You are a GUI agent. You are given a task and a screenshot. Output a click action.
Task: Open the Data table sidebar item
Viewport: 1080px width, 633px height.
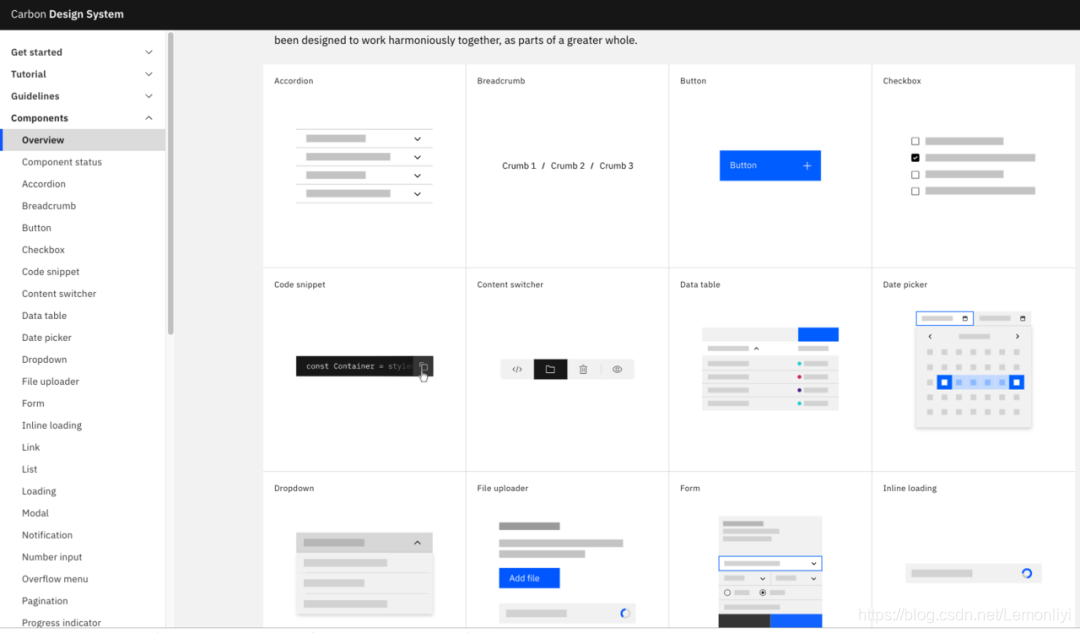click(x=44, y=315)
